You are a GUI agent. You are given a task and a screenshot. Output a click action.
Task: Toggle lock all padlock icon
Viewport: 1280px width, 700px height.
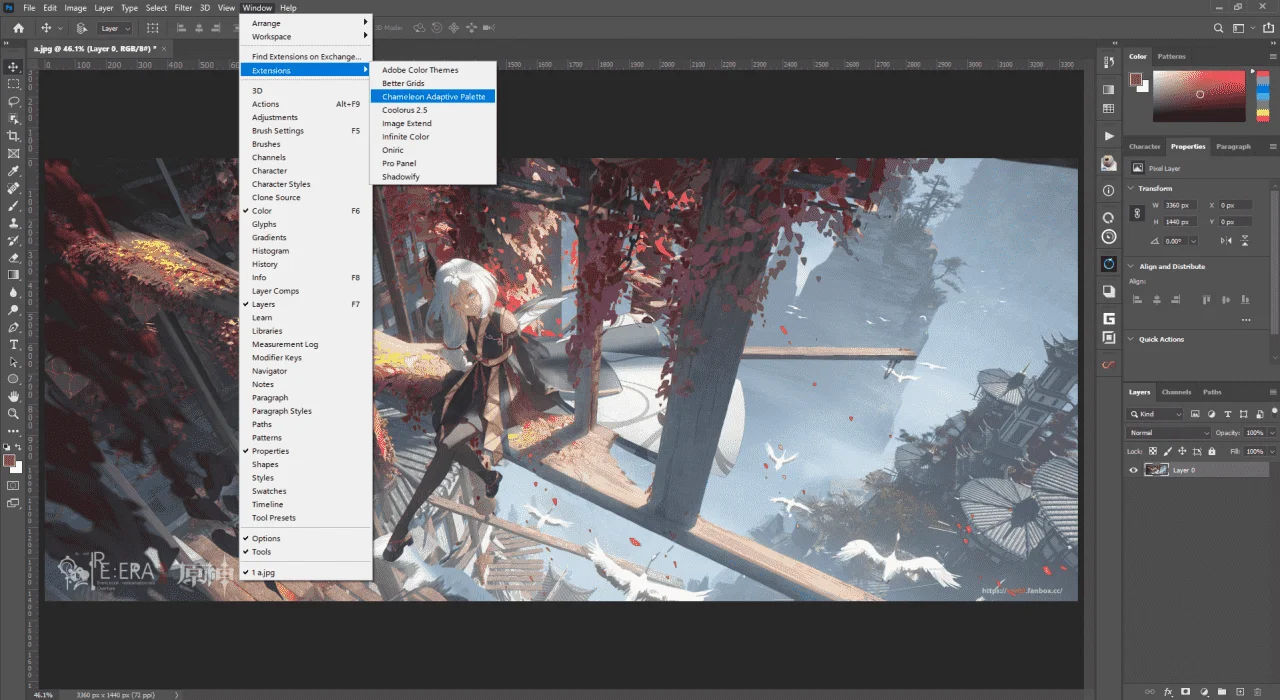1212,452
